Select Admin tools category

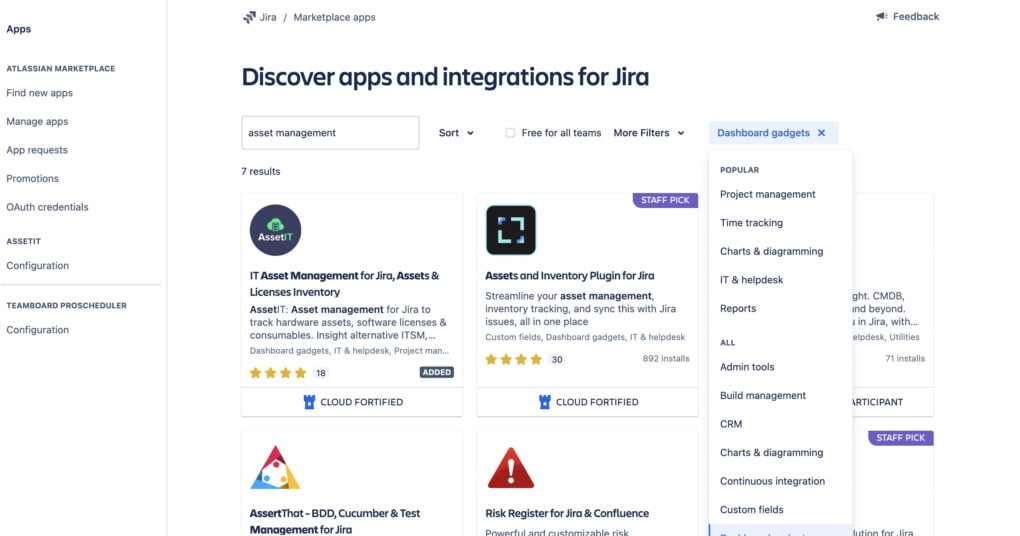pyautogui.click(x=747, y=367)
